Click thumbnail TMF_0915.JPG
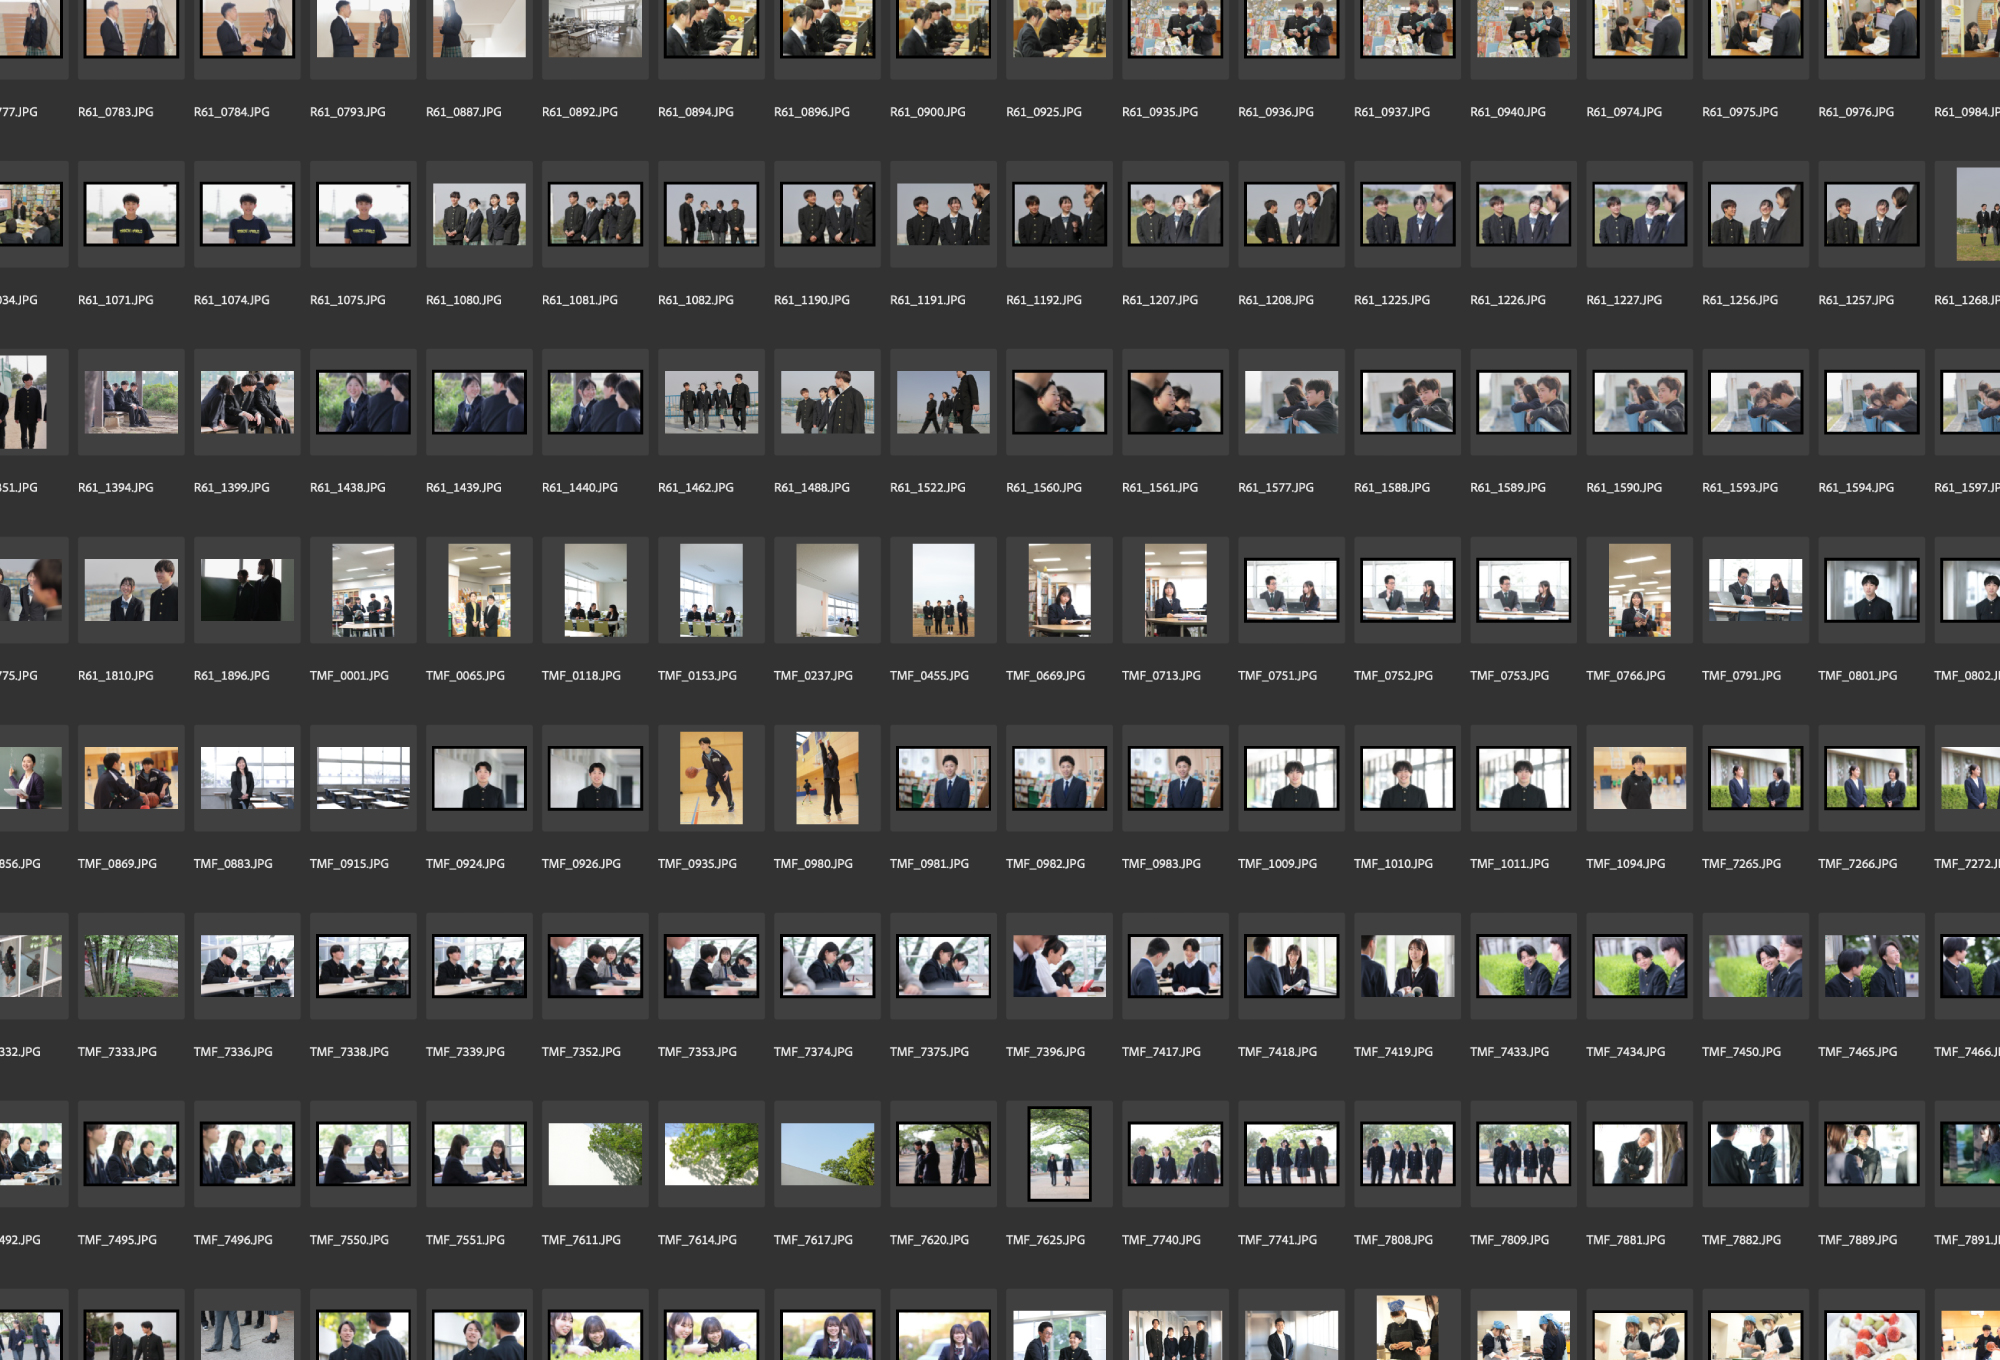Screen dimensions: 2000x1360 [x=363, y=778]
